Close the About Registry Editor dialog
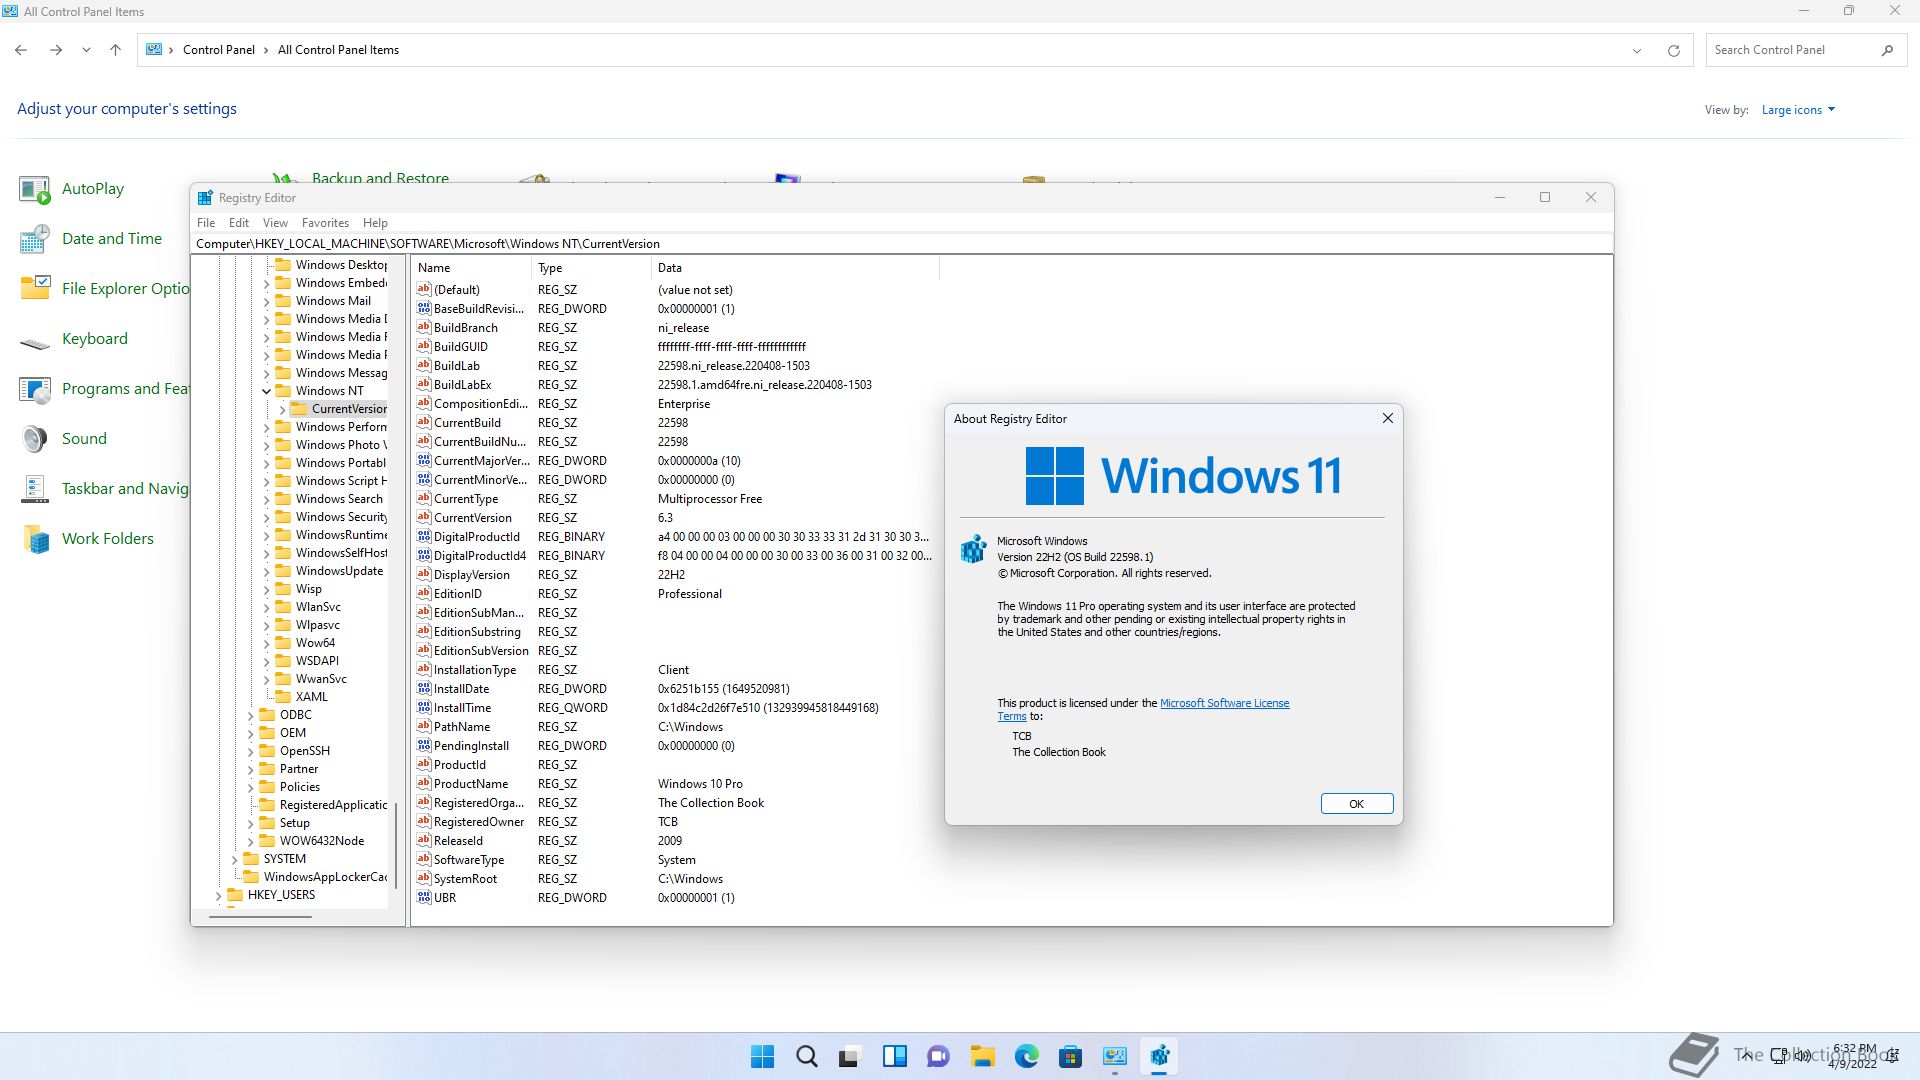The width and height of the screenshot is (1920, 1080). pyautogui.click(x=1387, y=419)
